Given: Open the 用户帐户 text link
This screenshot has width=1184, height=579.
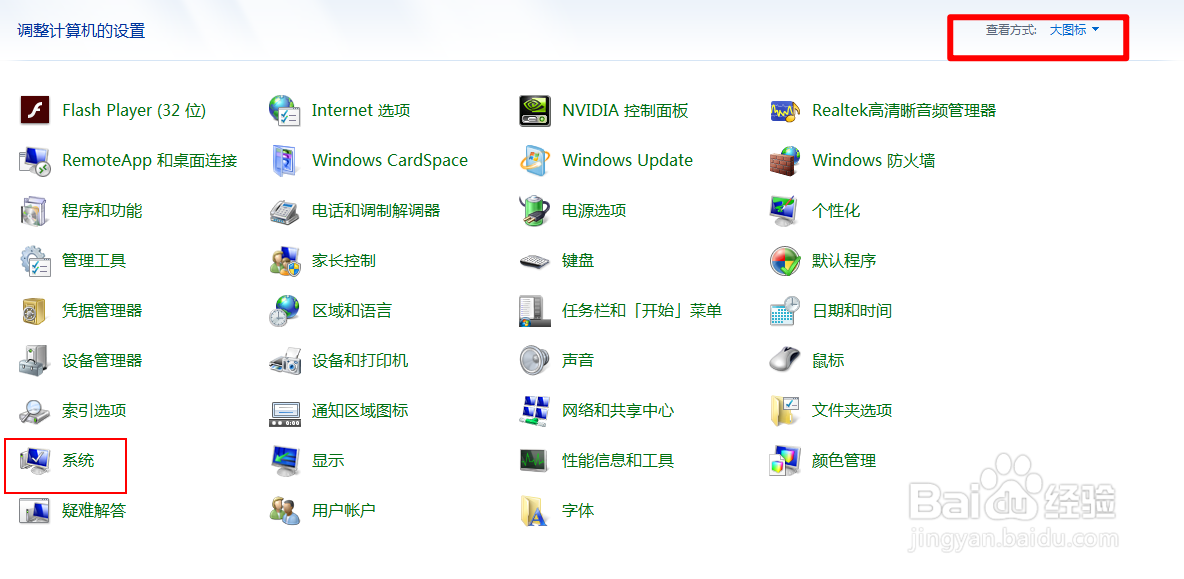Looking at the screenshot, I should tap(344, 510).
